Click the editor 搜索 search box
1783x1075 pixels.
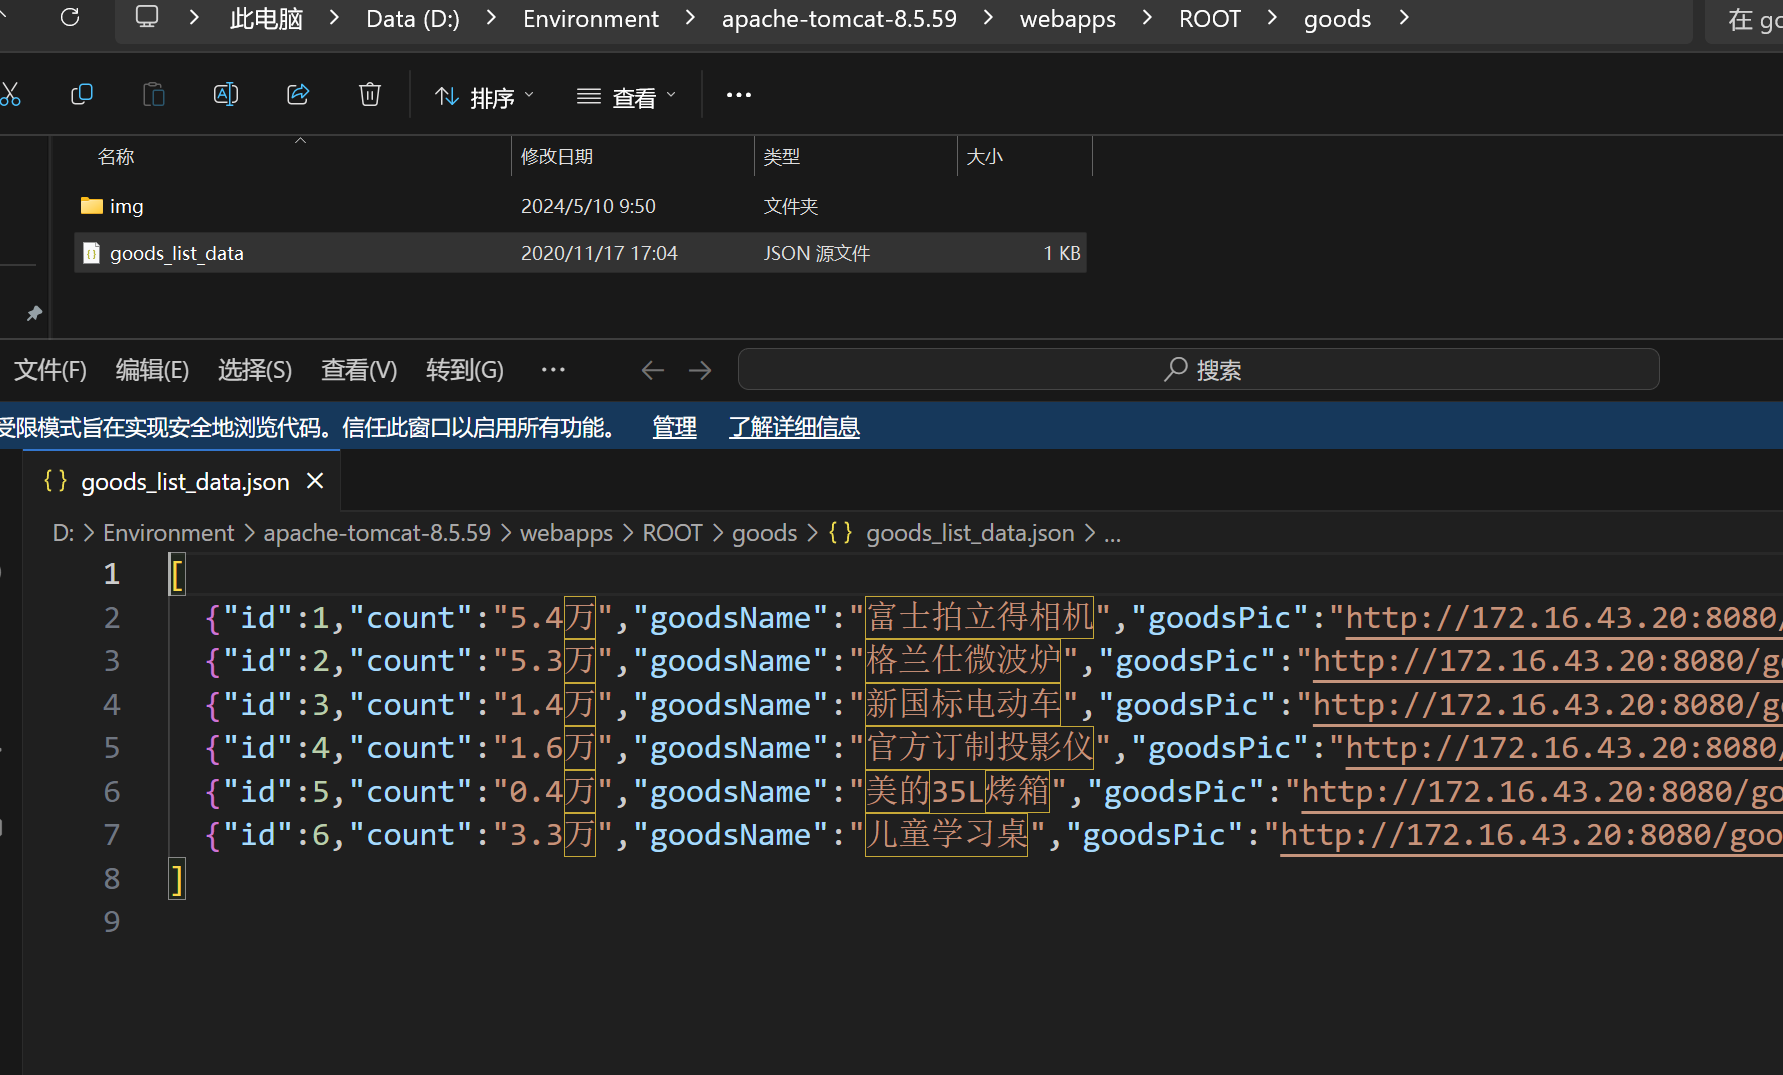(1198, 370)
